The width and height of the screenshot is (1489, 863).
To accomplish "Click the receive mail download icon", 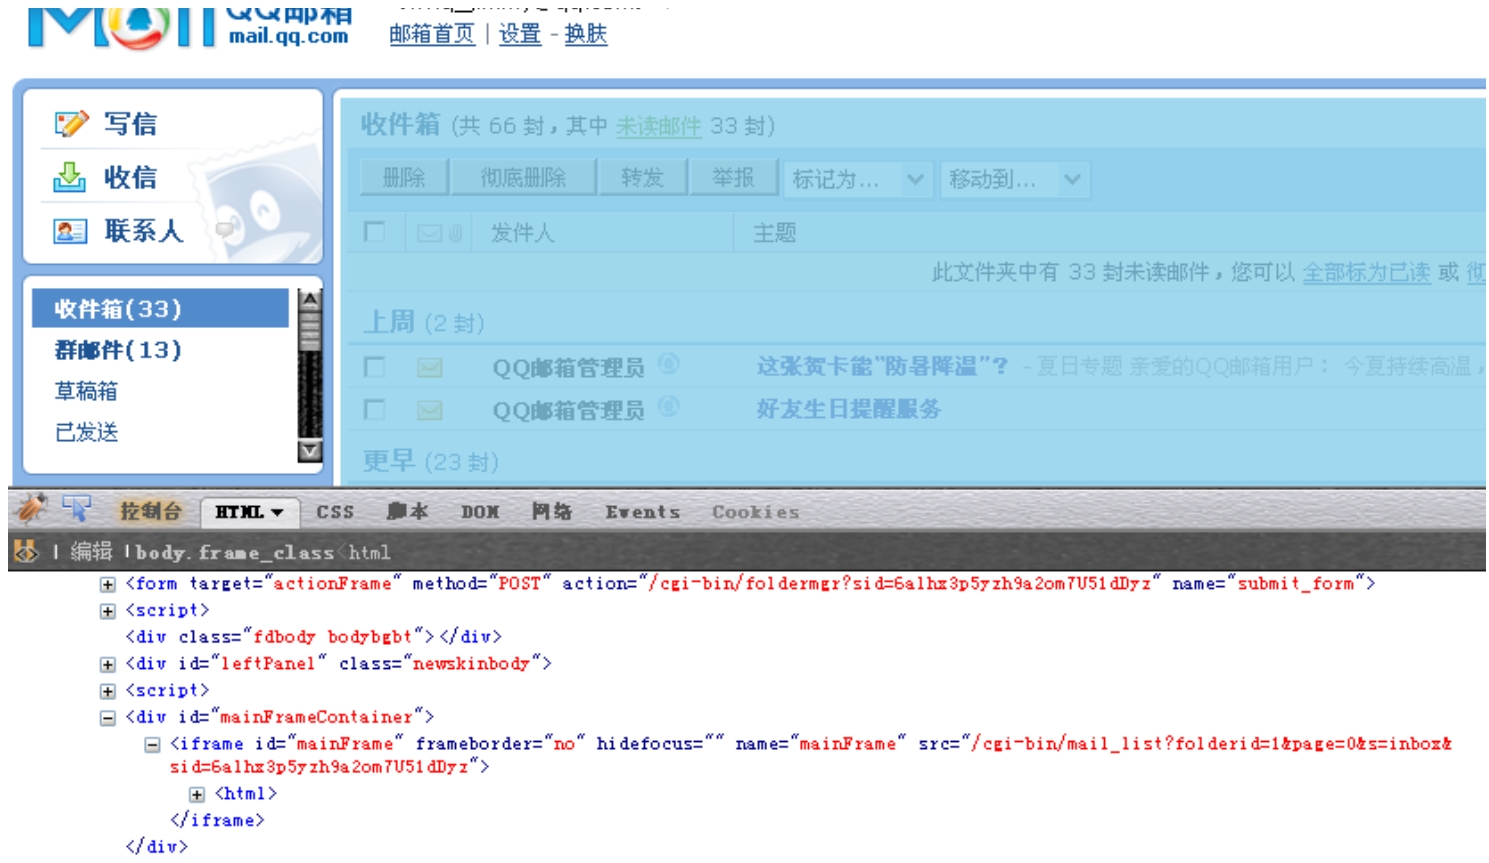I will point(69,177).
